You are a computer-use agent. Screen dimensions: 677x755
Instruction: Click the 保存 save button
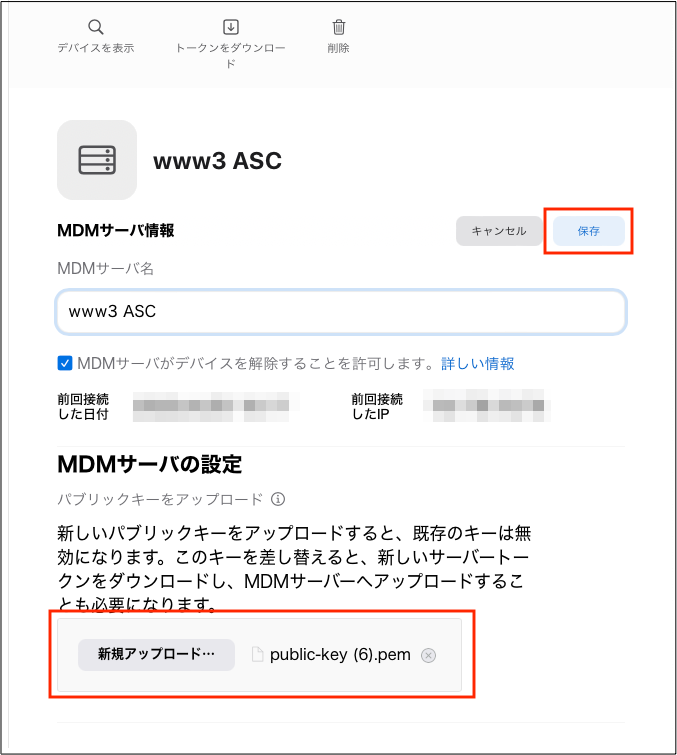(588, 231)
